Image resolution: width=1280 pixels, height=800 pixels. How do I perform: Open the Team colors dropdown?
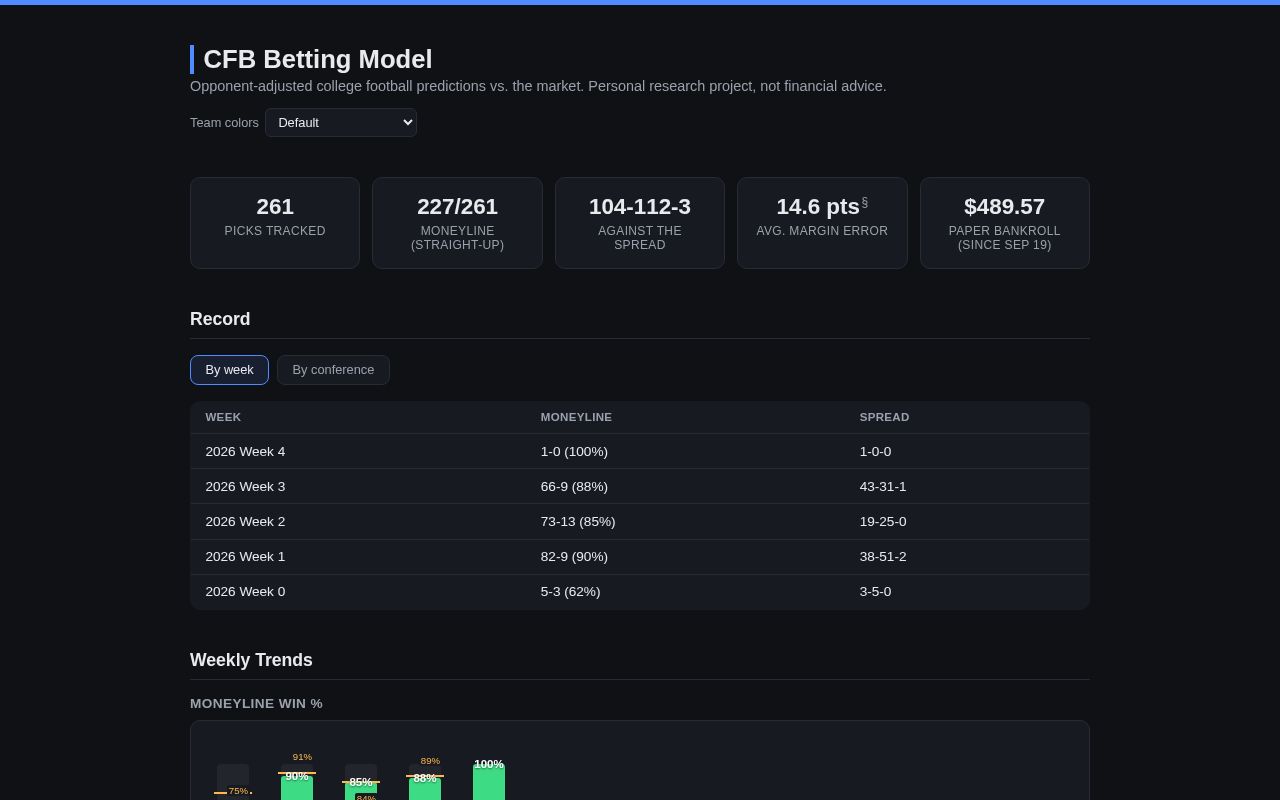341,122
